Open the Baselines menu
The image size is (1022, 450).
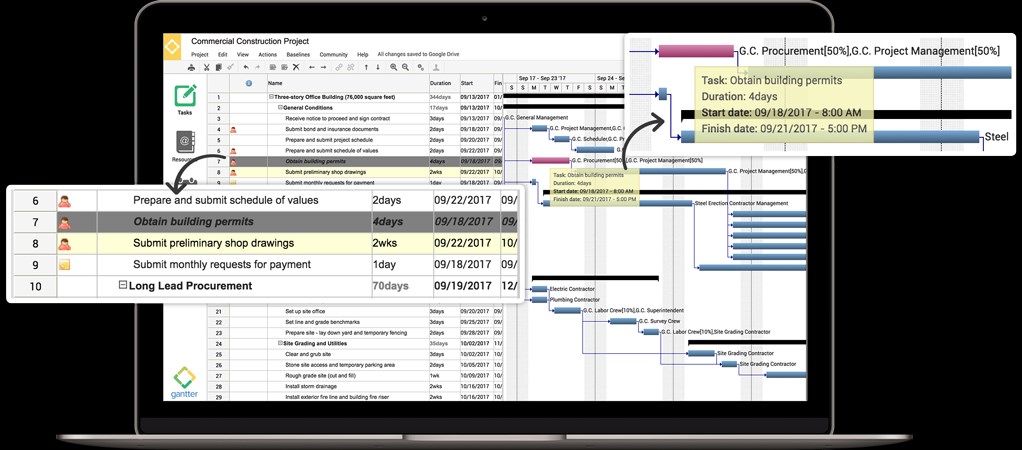pos(298,55)
